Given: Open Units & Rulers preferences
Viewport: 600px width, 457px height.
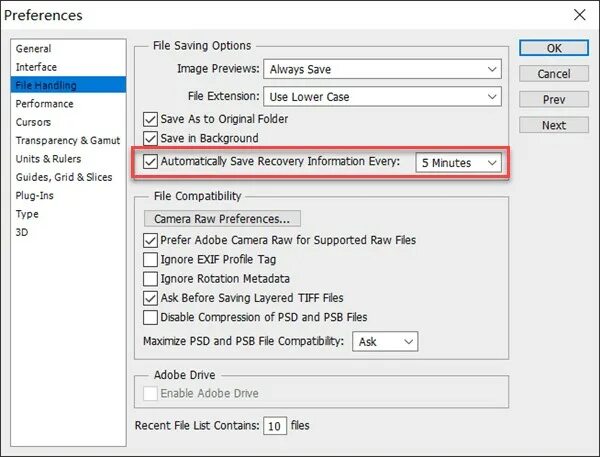Looking at the screenshot, I should pos(48,159).
